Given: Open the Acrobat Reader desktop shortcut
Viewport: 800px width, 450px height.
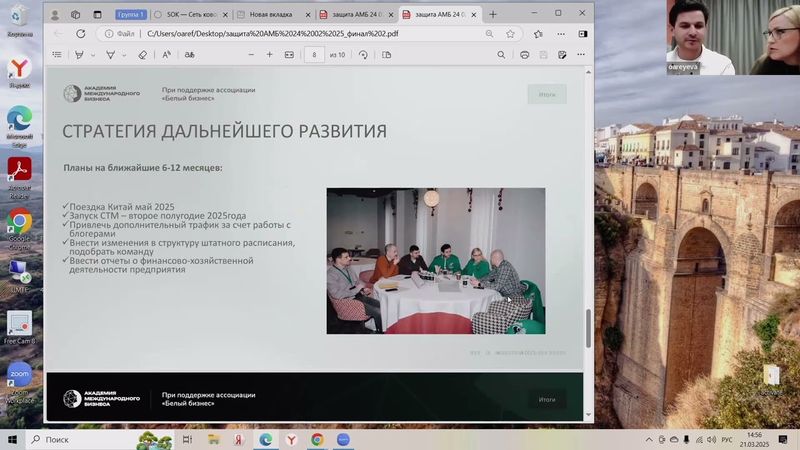Looking at the screenshot, I should pyautogui.click(x=19, y=177).
